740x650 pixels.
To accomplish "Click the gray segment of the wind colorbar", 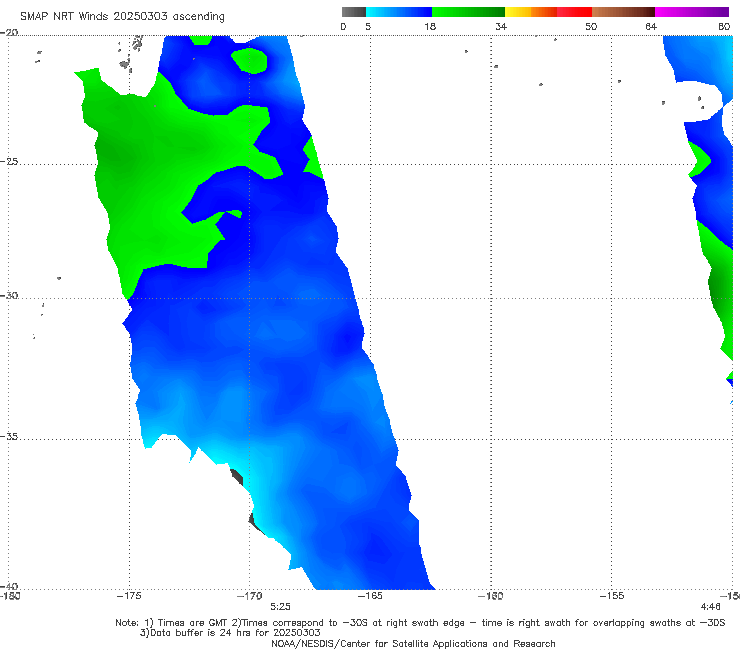I will pos(354,12).
